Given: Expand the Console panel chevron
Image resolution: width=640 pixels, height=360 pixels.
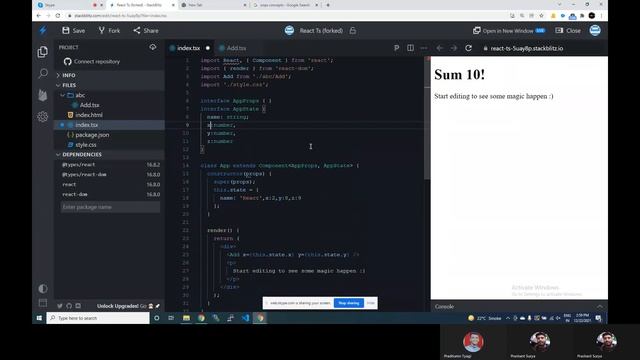Looking at the screenshot, I should 600,307.
